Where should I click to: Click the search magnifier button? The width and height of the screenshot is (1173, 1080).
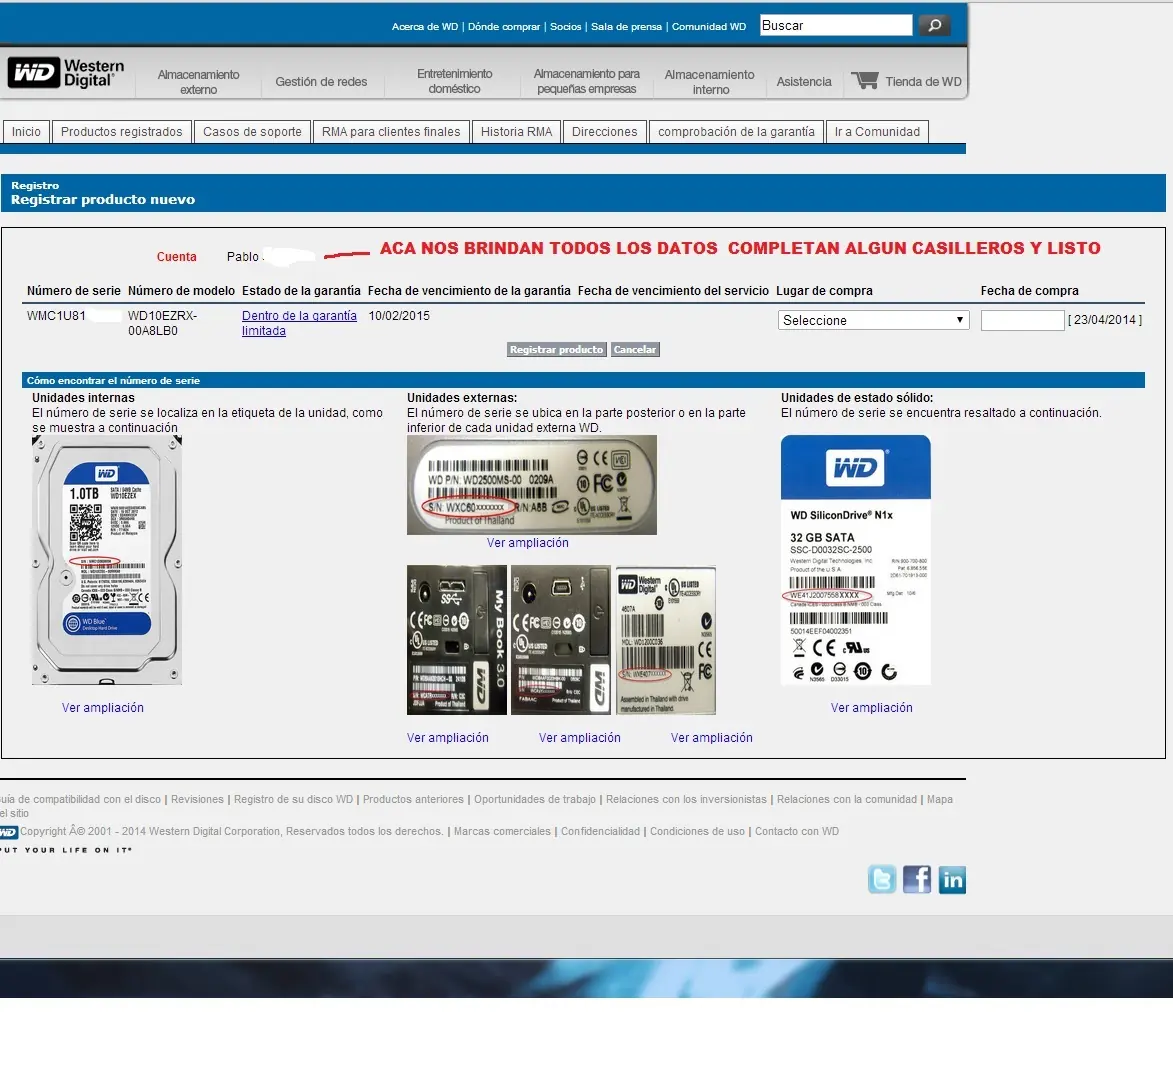(934, 25)
